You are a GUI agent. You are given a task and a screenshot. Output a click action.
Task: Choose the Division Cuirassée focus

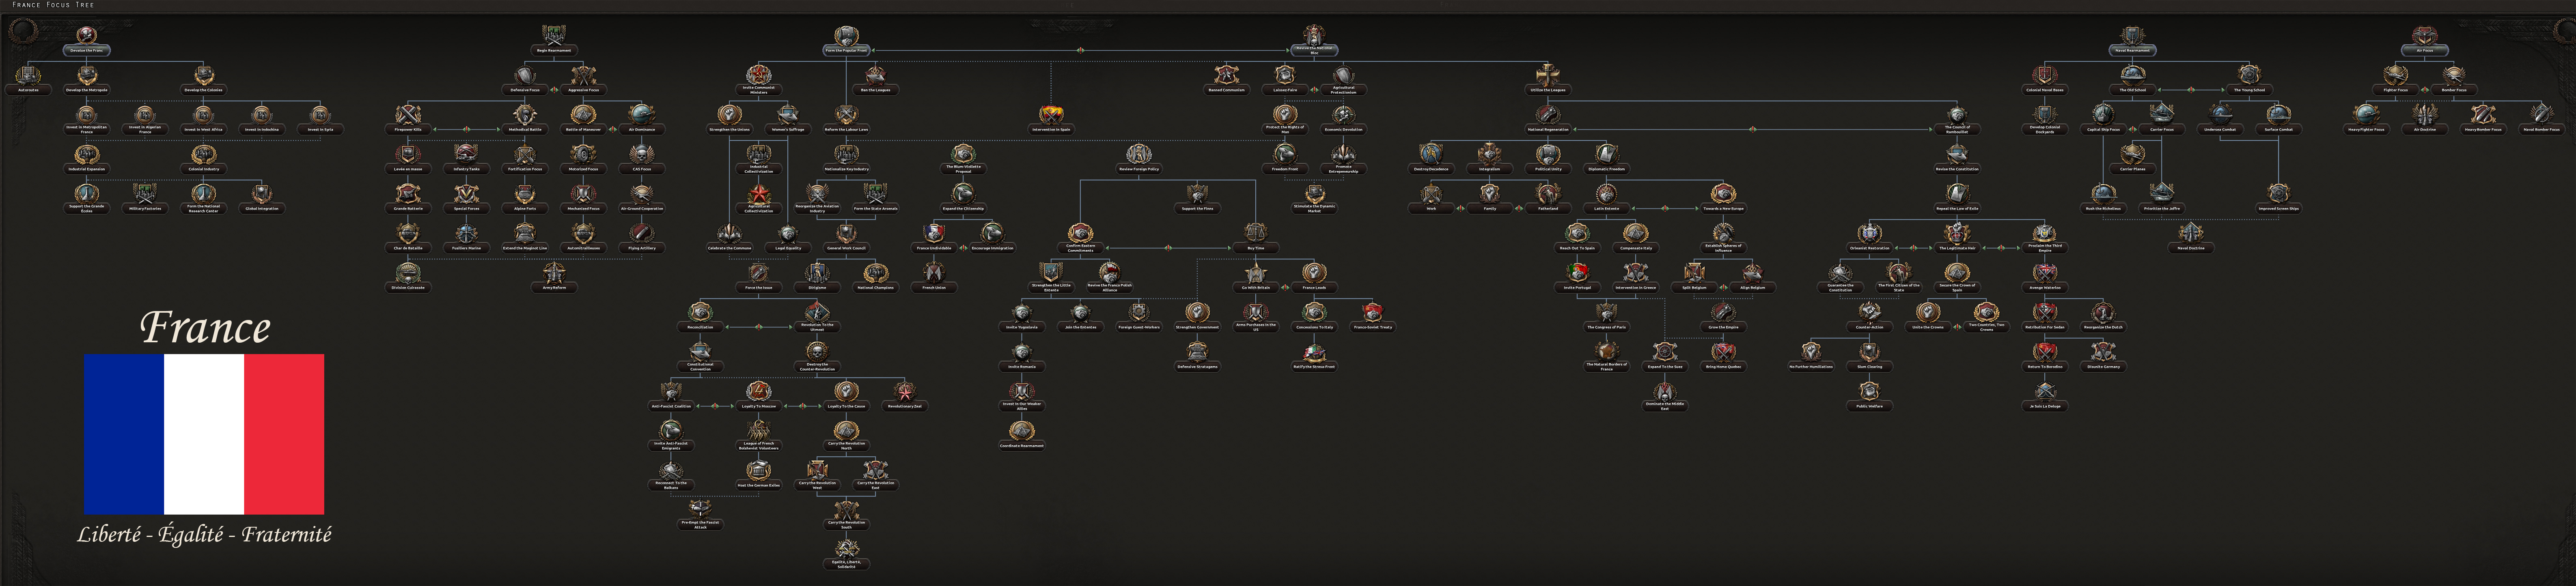click(408, 277)
